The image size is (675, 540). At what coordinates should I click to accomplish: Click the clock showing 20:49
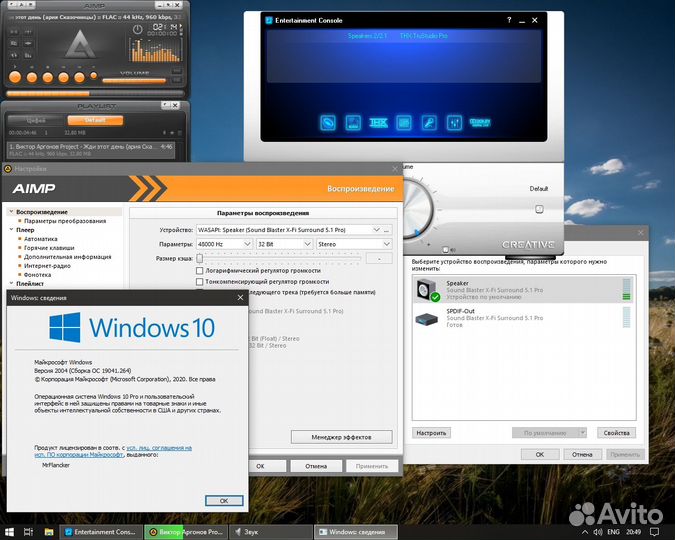click(633, 532)
